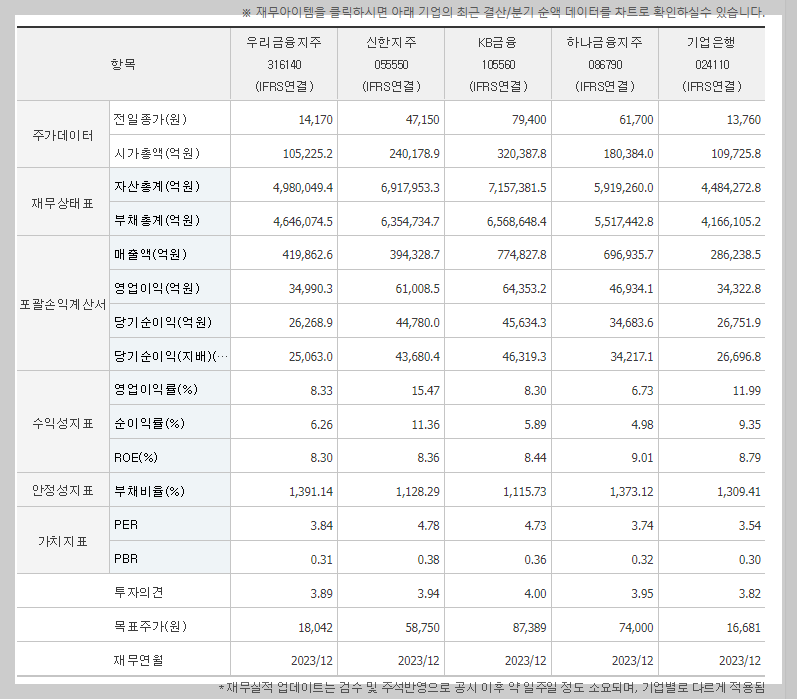This screenshot has height=699, width=797.
Task: Click 신한지주 closing price 47,150
Action: tap(422, 120)
